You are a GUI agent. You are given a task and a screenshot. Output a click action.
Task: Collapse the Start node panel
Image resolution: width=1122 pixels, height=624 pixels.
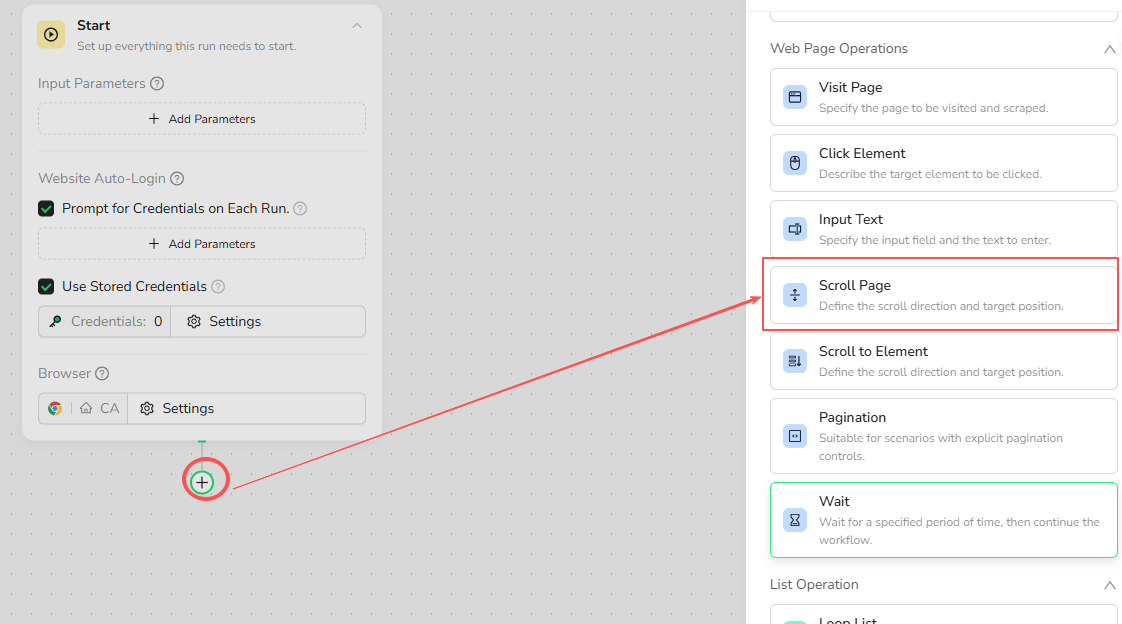pyautogui.click(x=357, y=26)
